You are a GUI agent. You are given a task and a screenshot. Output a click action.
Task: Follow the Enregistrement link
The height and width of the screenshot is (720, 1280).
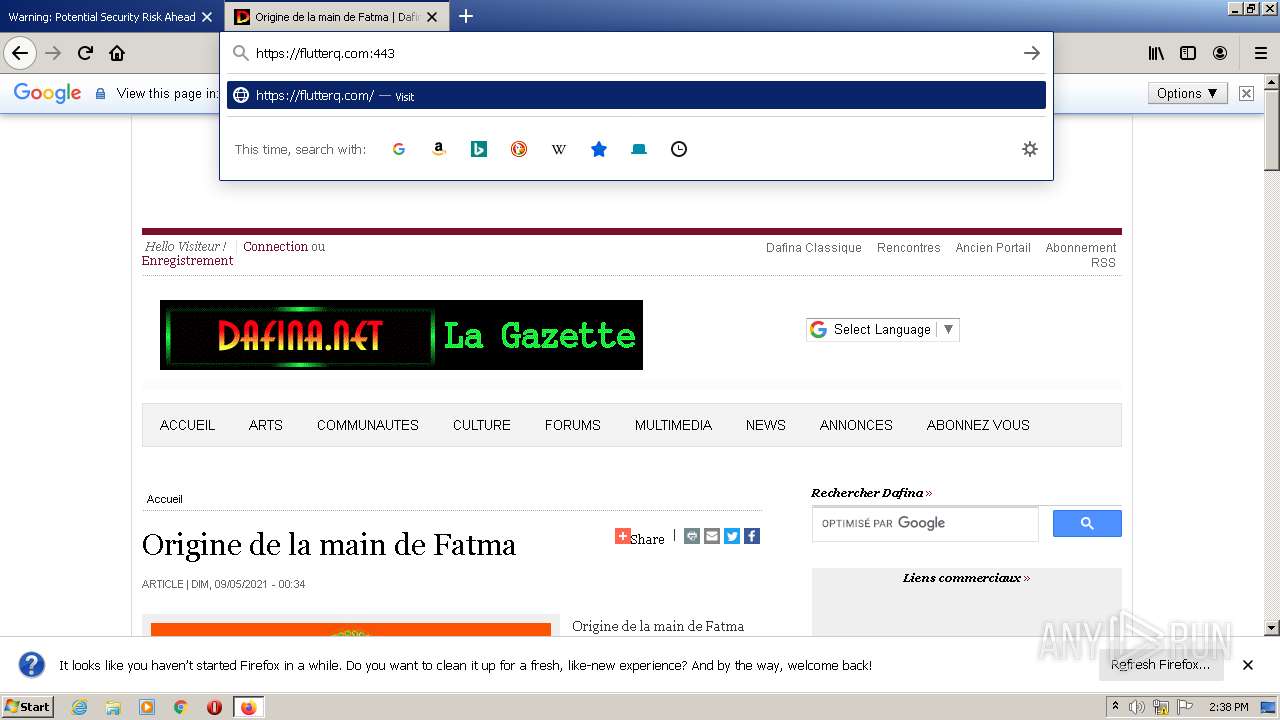pos(187,260)
